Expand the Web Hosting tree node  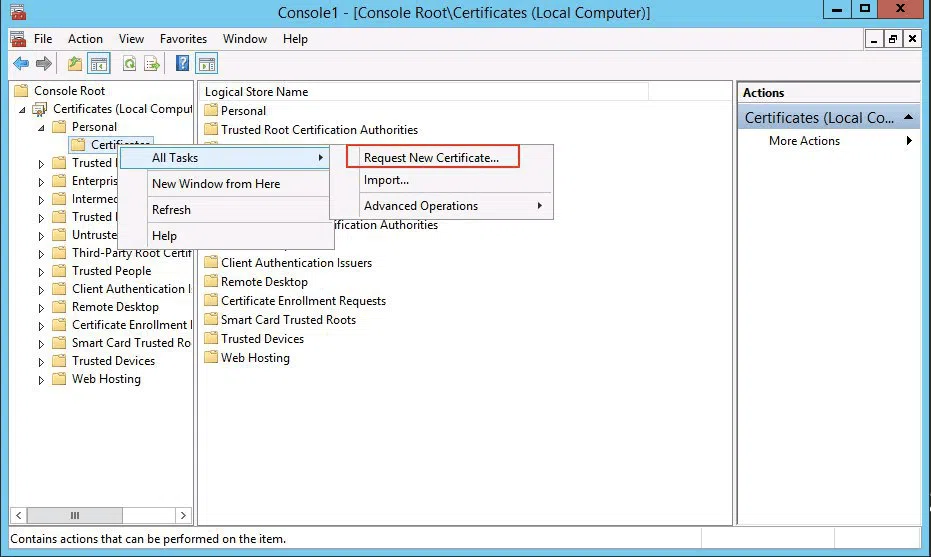pyautogui.click(x=41, y=380)
